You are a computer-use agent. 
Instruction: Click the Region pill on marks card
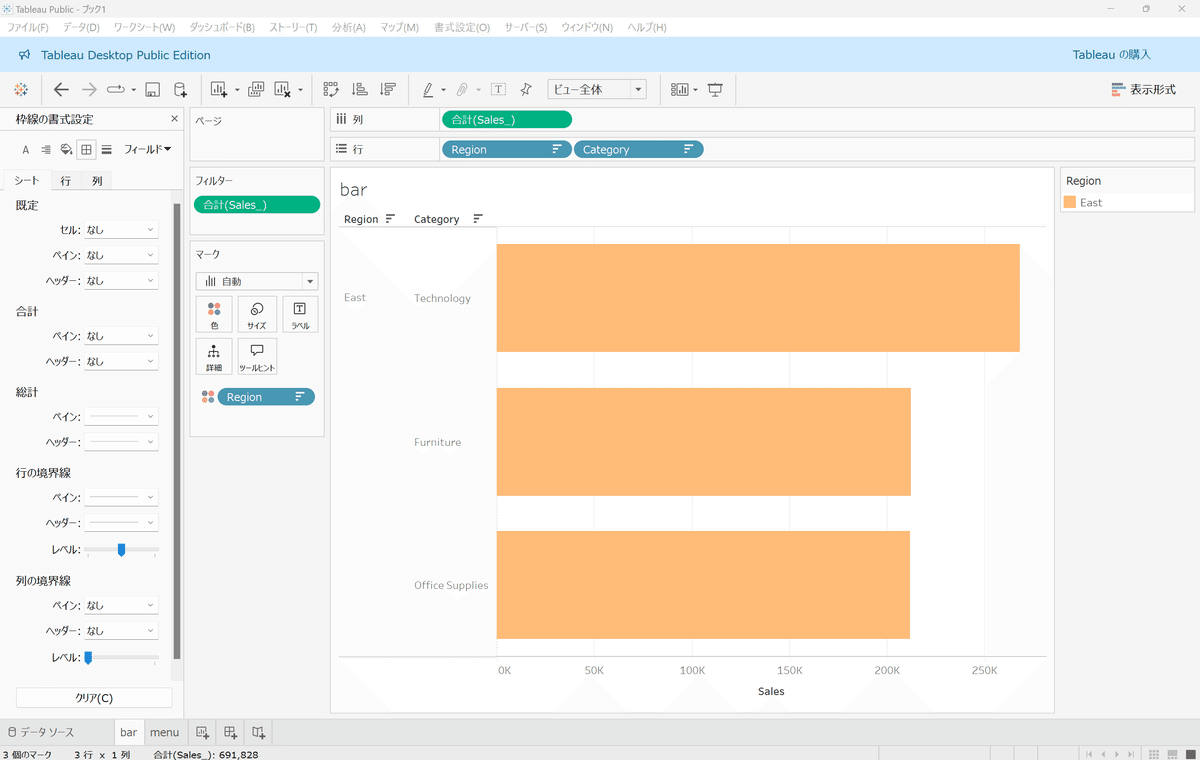[266, 397]
